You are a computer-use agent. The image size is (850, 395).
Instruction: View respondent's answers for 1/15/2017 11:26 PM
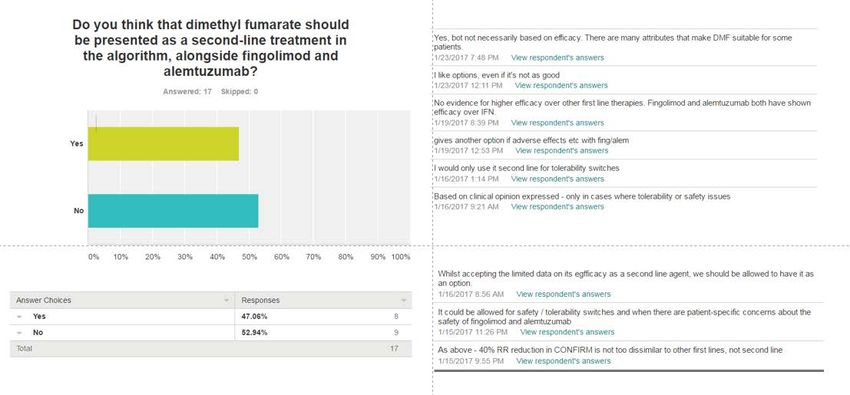tap(567, 332)
